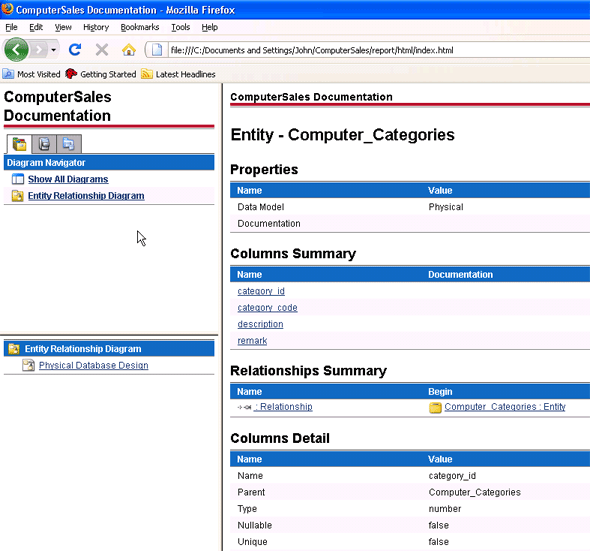590x551 pixels.
Task: Click the "Data Model" property name
Action: click(260, 207)
